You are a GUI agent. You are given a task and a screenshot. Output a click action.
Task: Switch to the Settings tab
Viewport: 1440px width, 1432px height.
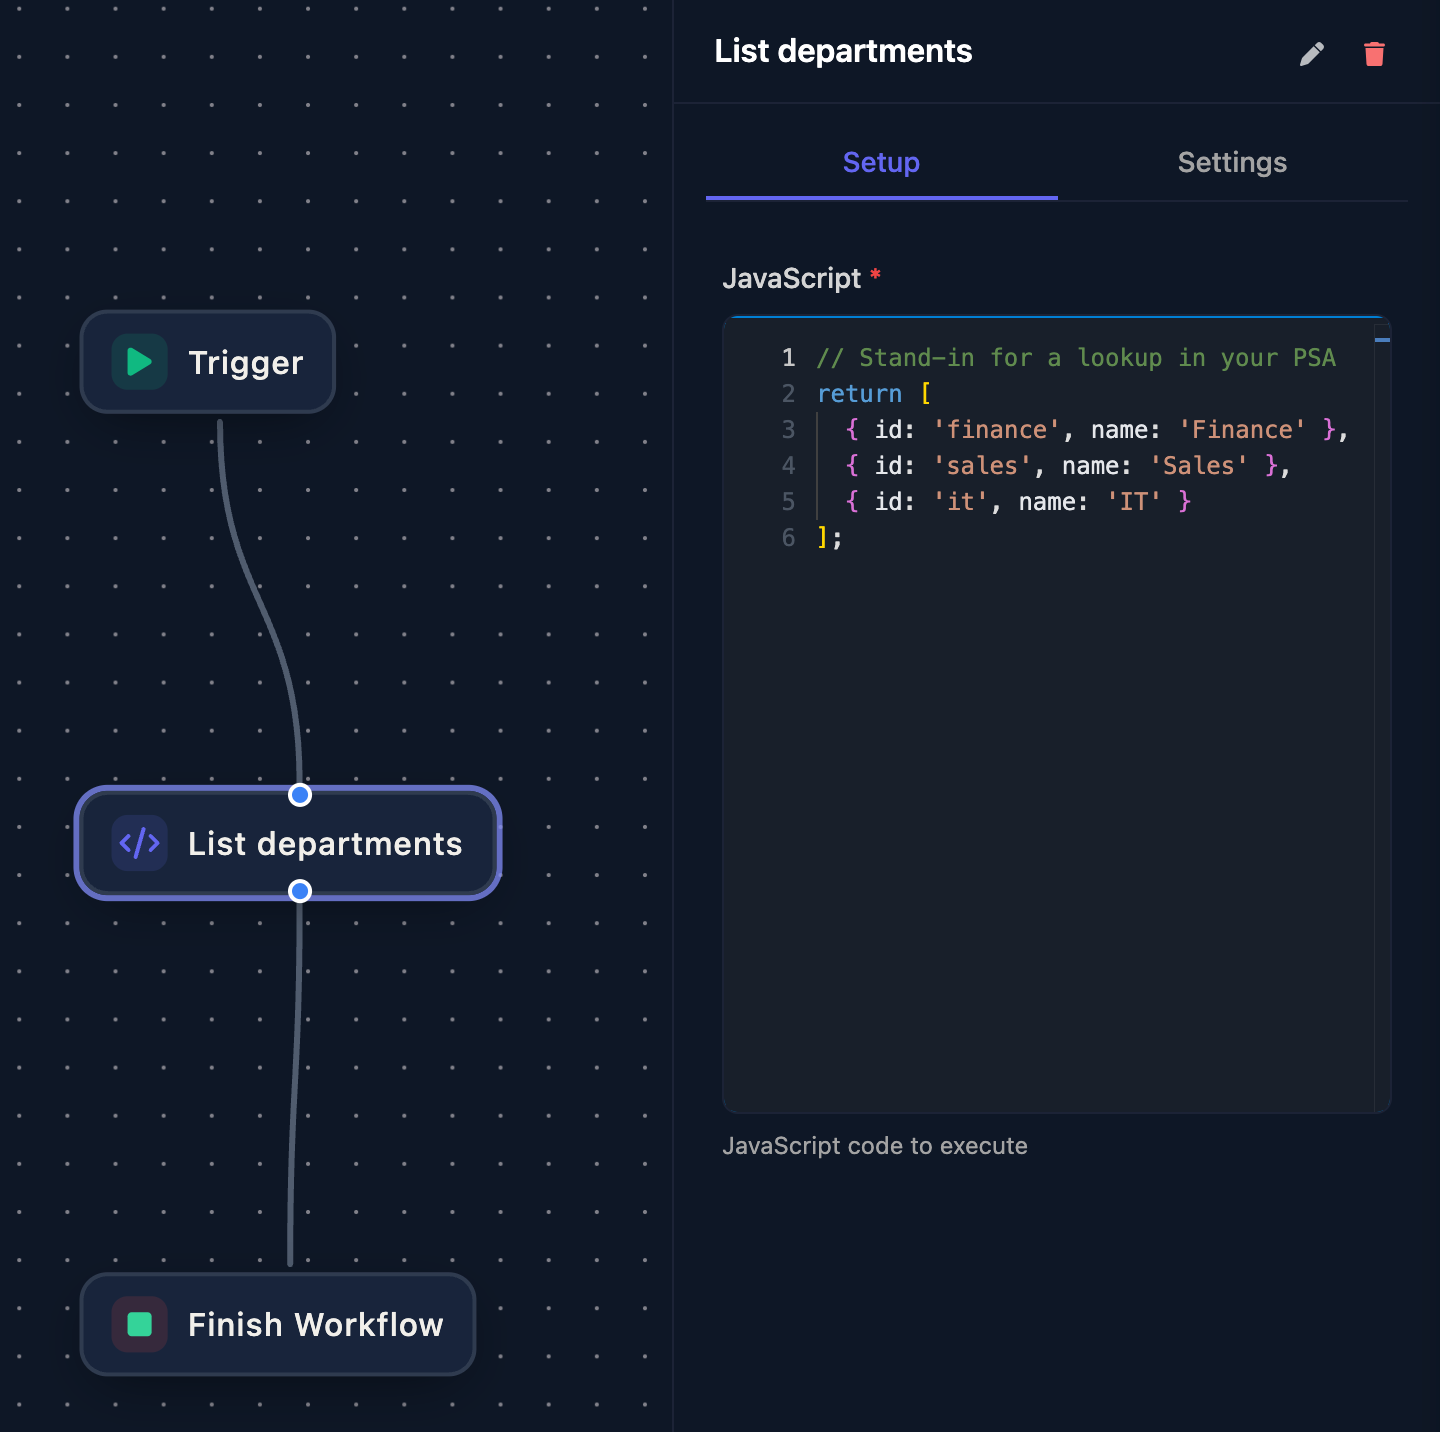pos(1232,163)
